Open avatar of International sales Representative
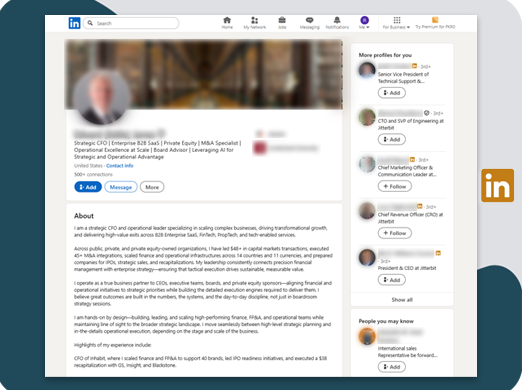Viewport: 522px width, 390px height. (367, 336)
